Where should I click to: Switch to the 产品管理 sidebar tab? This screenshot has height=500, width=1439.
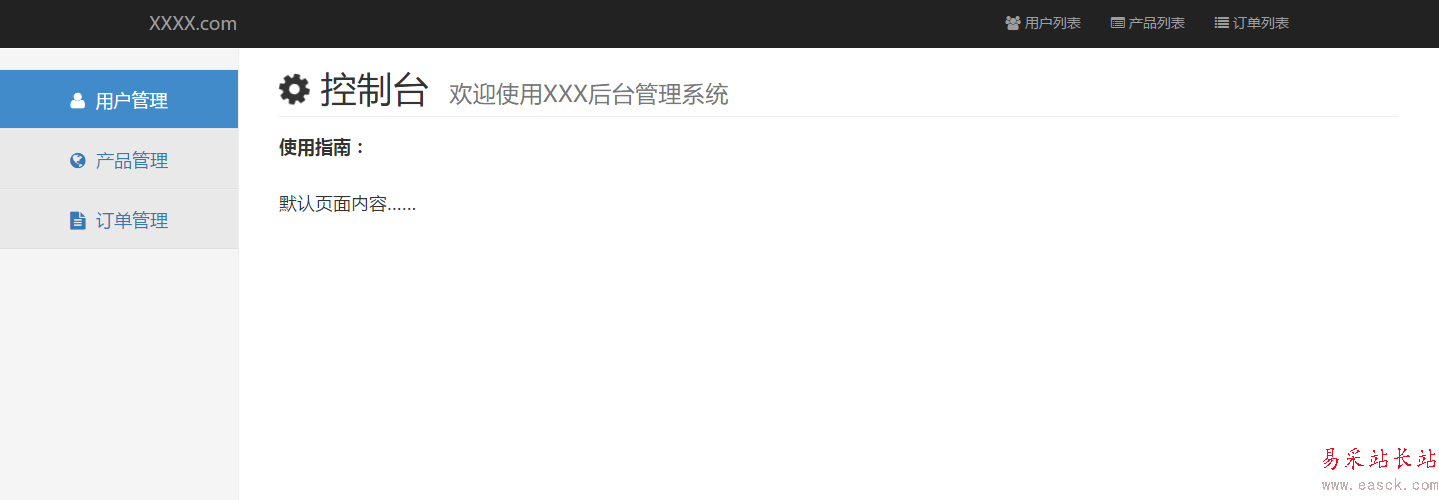pyautogui.click(x=119, y=159)
